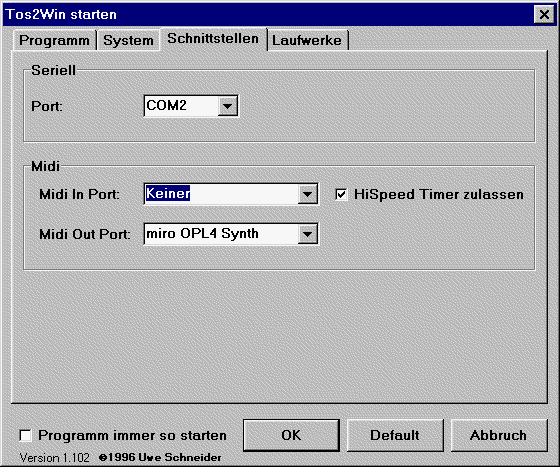Enable Programm immer so starten checkbox
The width and height of the screenshot is (560, 467).
(25, 435)
